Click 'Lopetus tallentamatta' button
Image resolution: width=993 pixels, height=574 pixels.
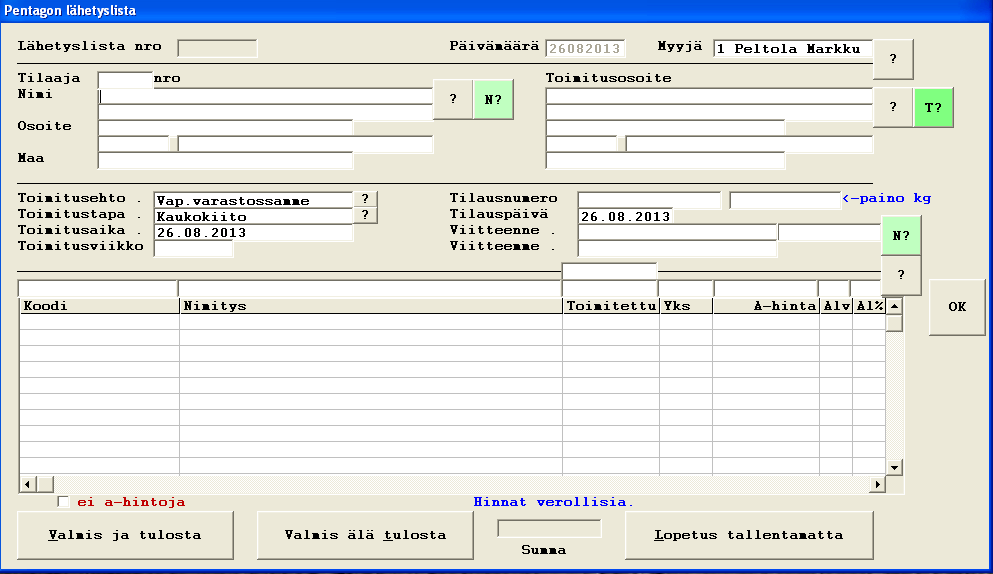(x=749, y=535)
